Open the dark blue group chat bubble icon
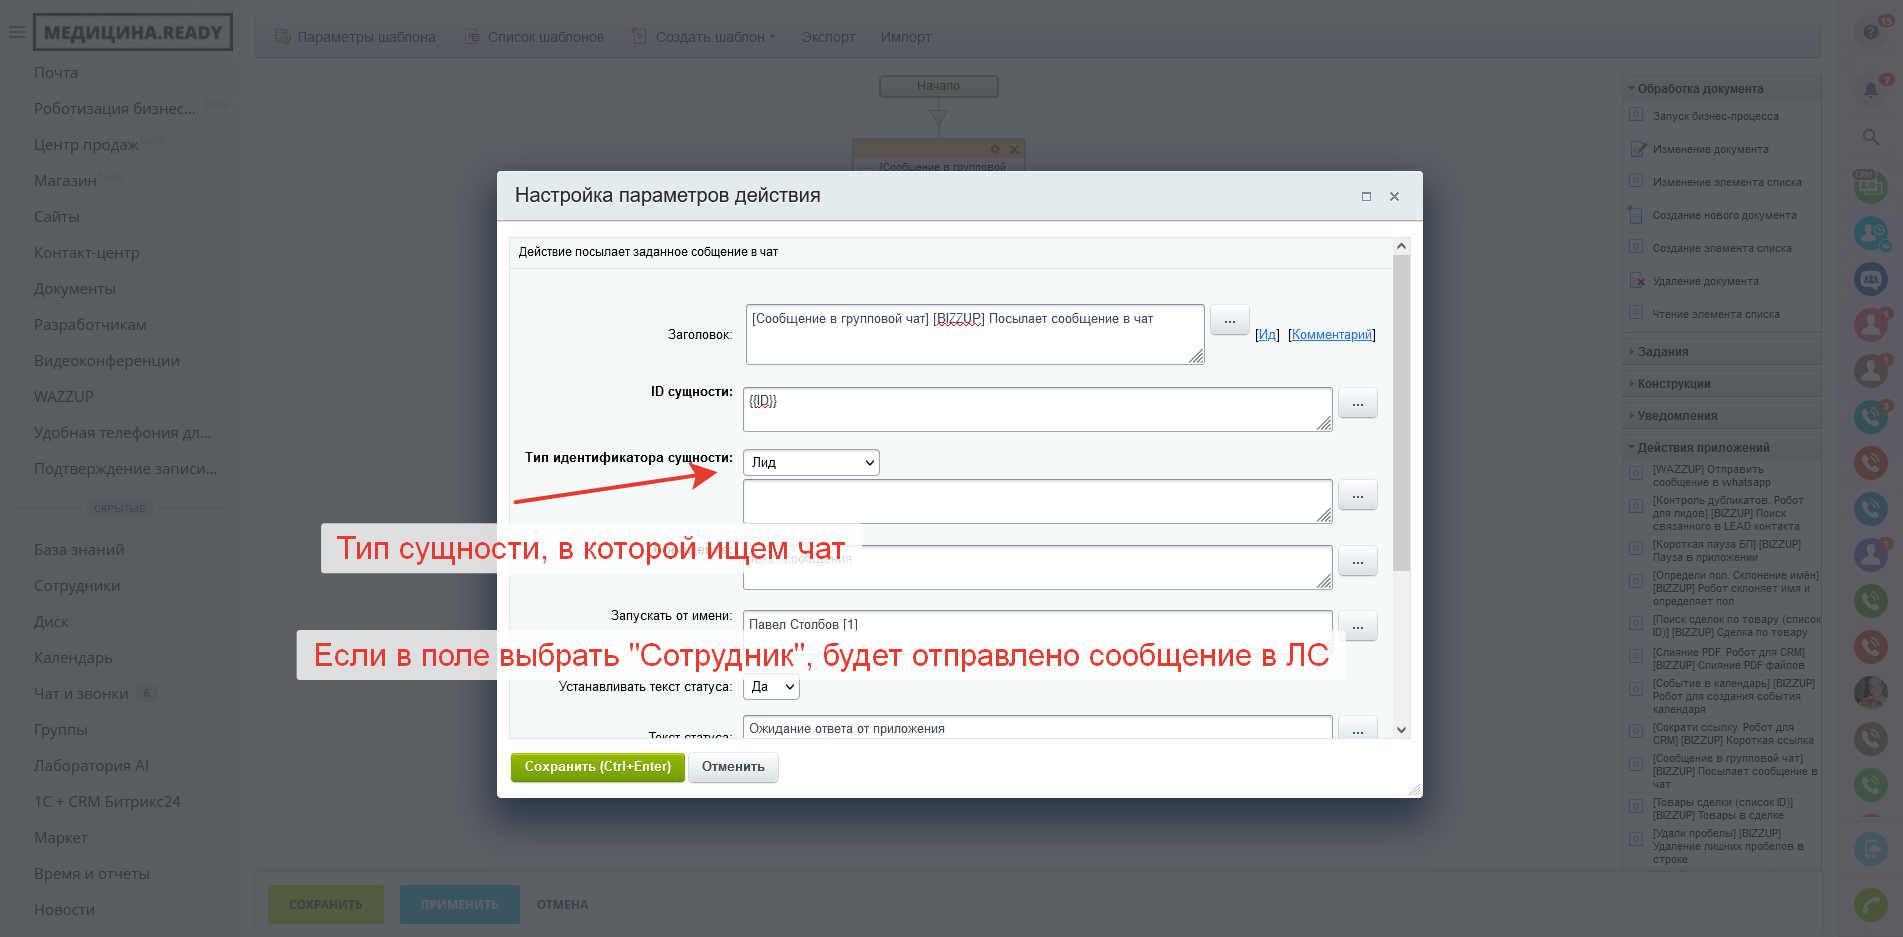 (x=1871, y=279)
